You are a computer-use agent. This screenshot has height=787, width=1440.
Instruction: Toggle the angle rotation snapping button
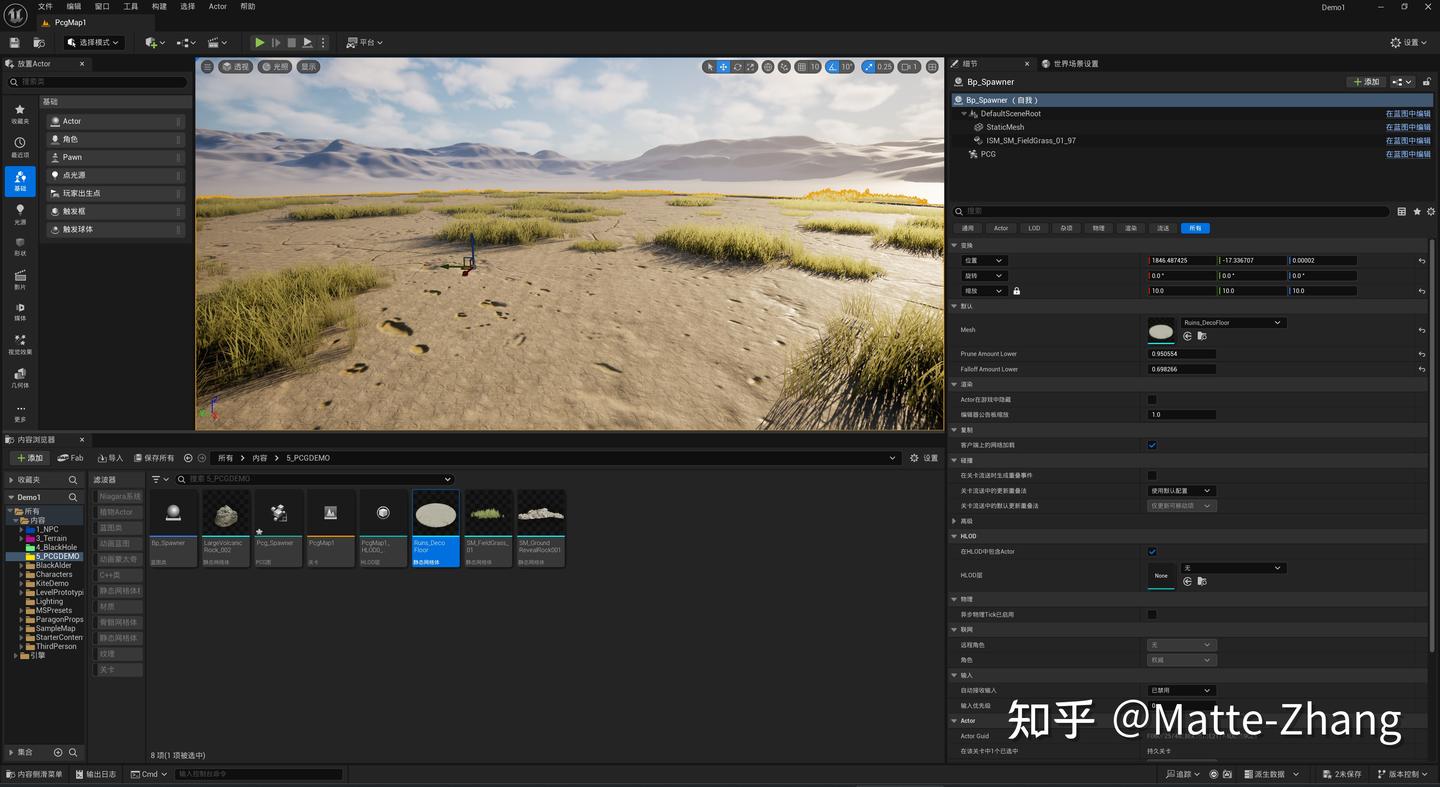click(x=832, y=67)
